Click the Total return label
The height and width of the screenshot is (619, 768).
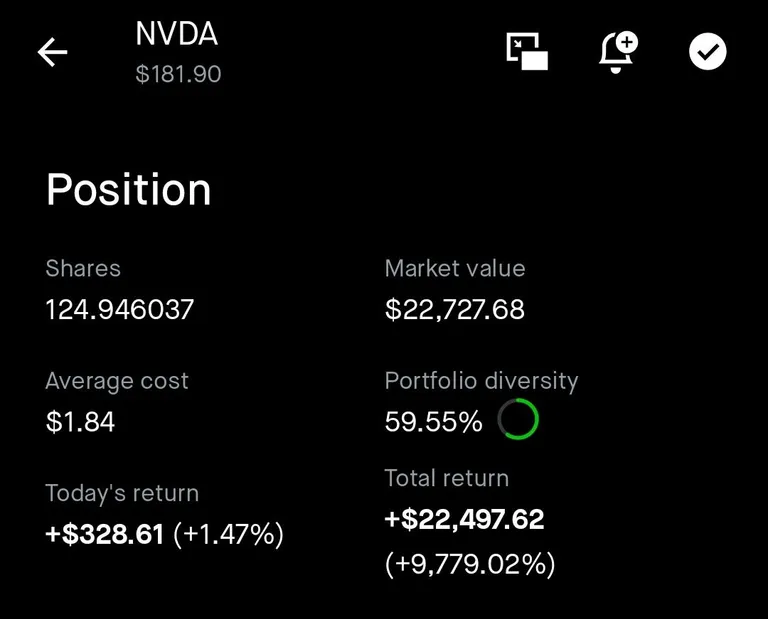click(446, 478)
